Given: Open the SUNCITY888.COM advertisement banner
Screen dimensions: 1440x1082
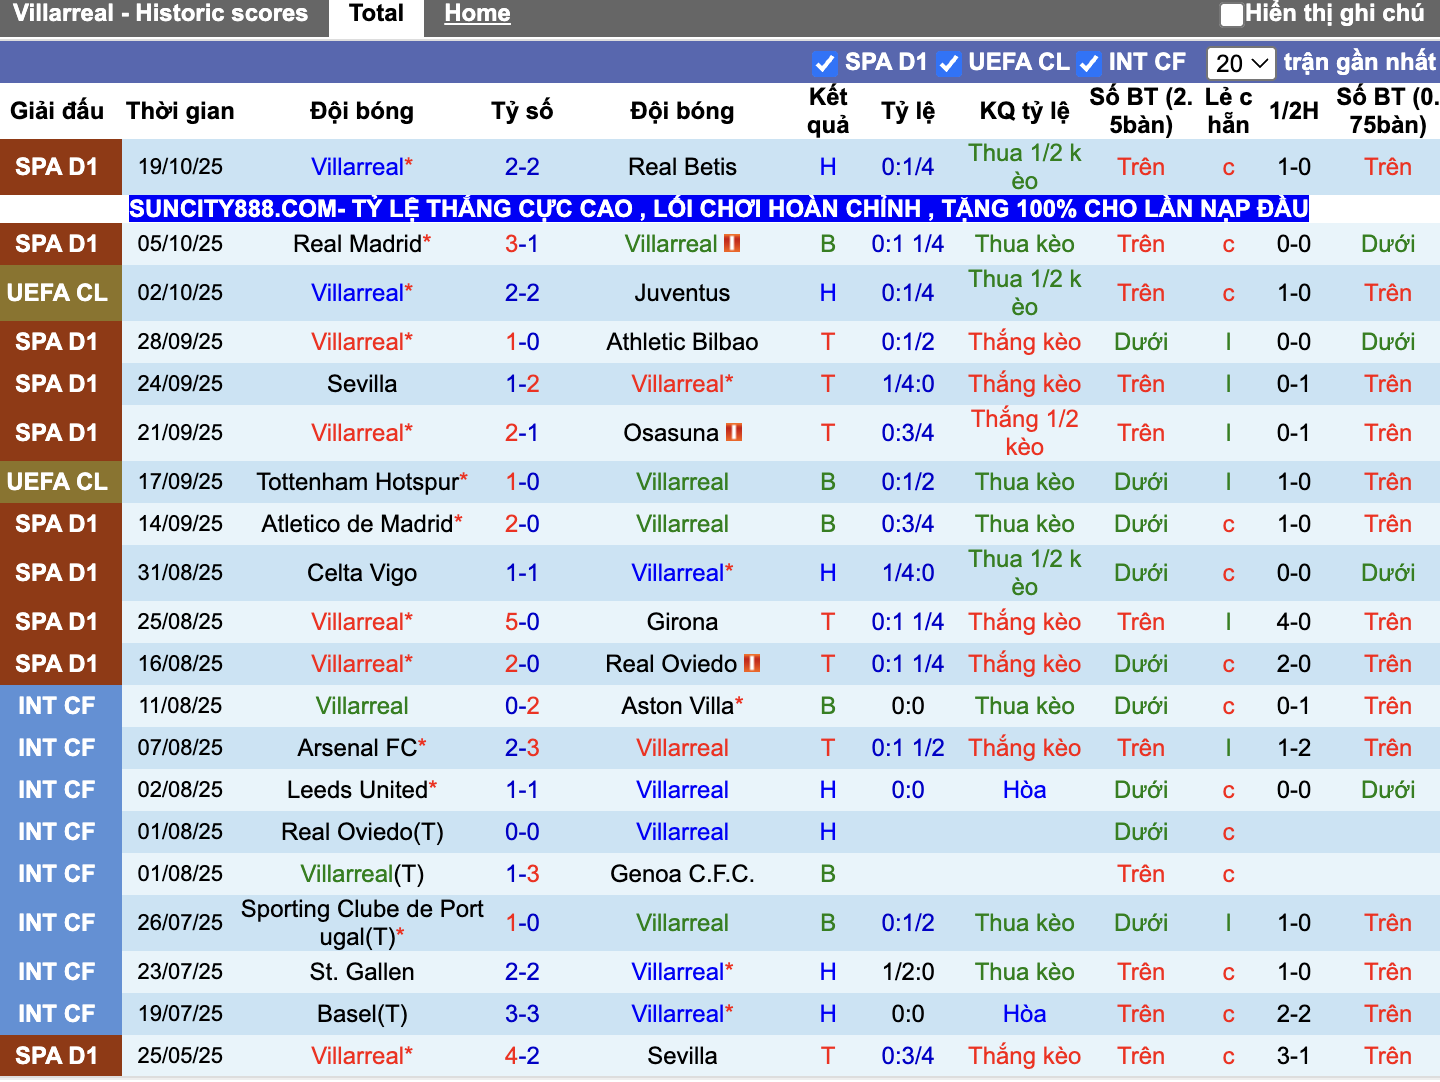Looking at the screenshot, I should click(719, 209).
